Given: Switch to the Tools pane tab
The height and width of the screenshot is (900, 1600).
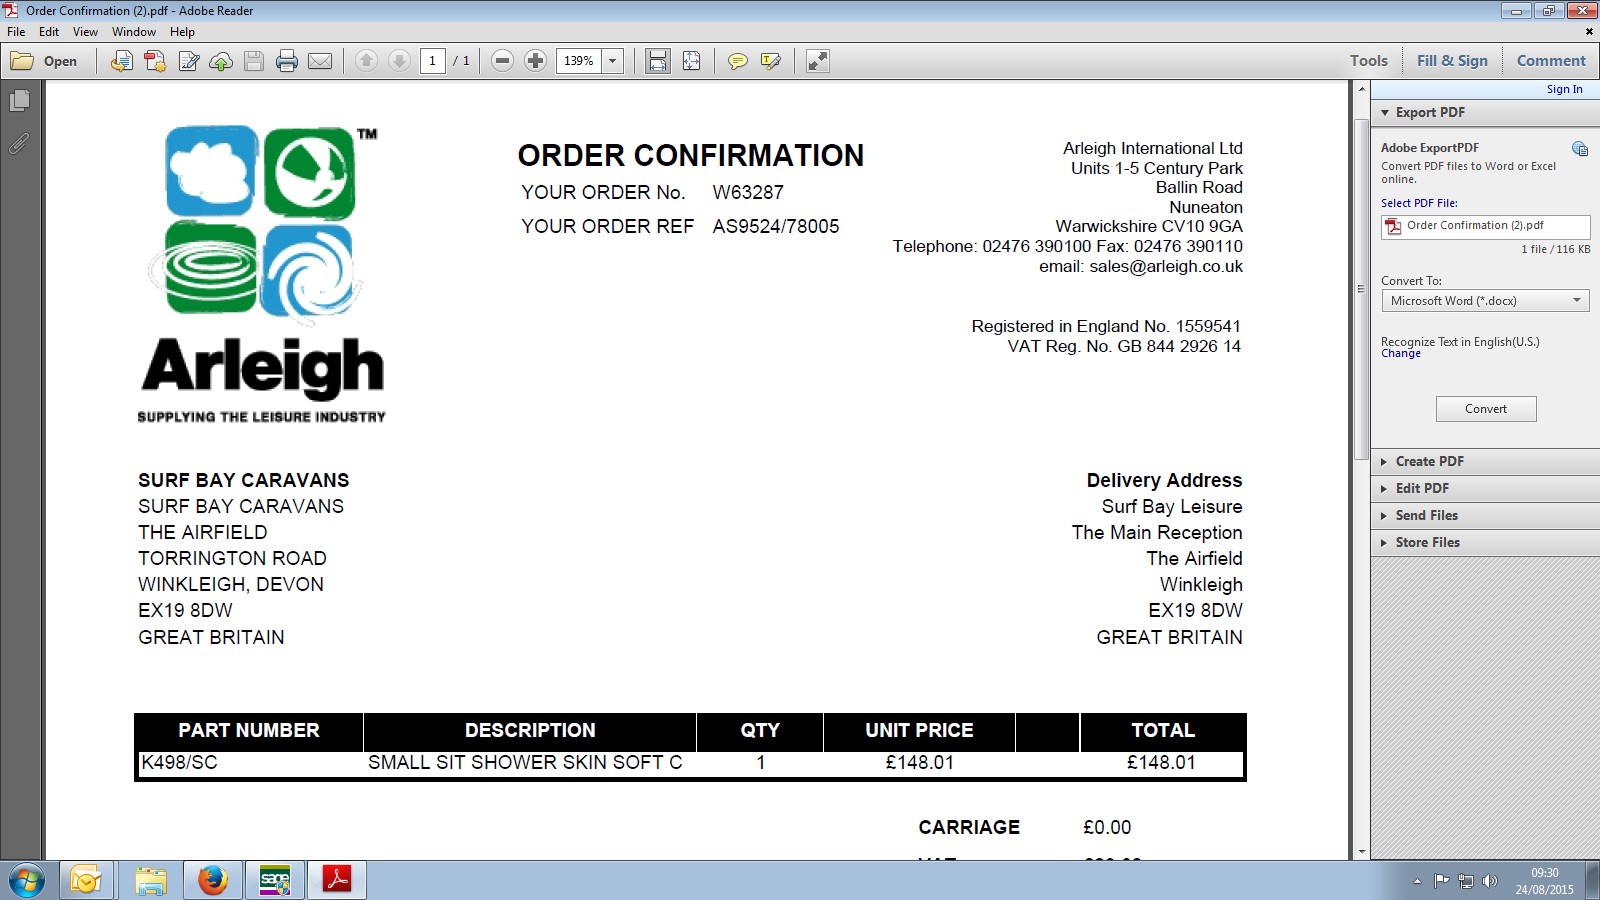Looking at the screenshot, I should [1368, 61].
